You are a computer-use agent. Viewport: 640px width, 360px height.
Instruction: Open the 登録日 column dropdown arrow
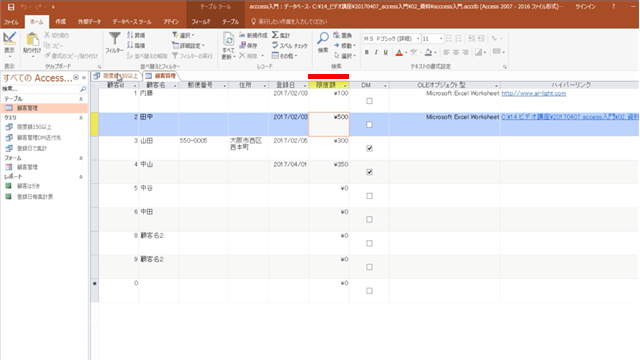point(304,86)
